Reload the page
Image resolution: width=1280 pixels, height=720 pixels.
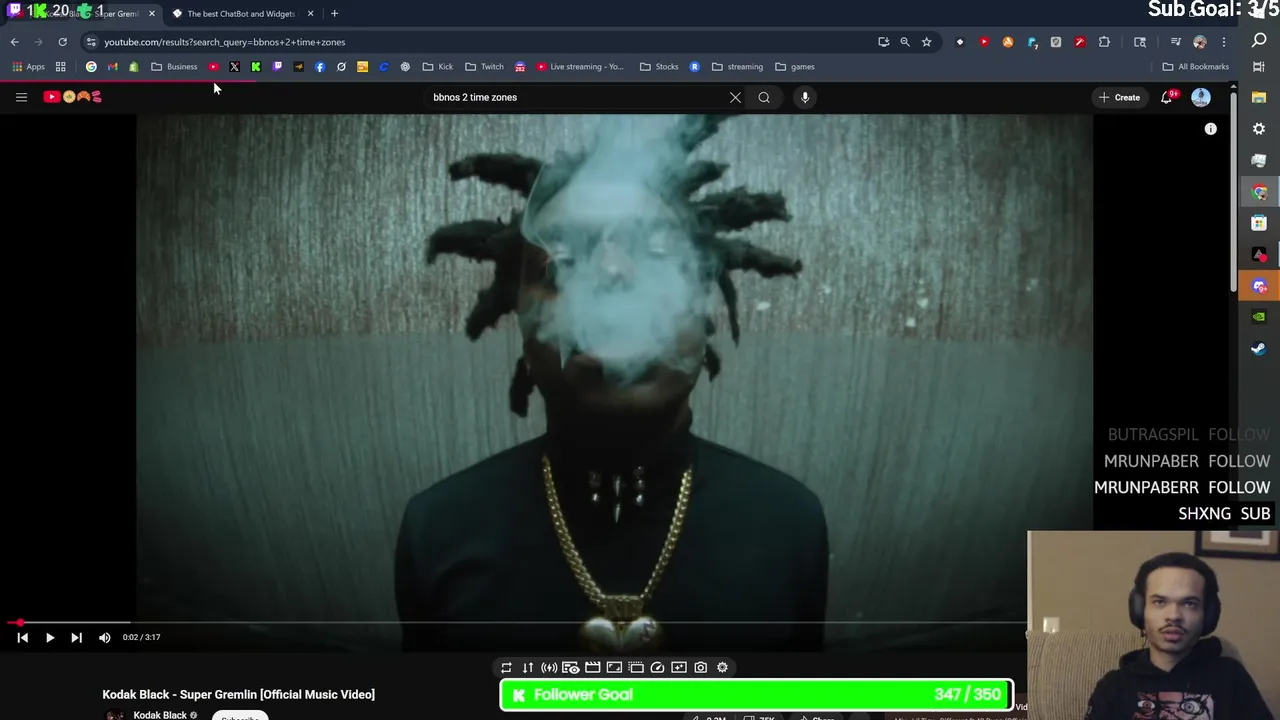pos(62,42)
